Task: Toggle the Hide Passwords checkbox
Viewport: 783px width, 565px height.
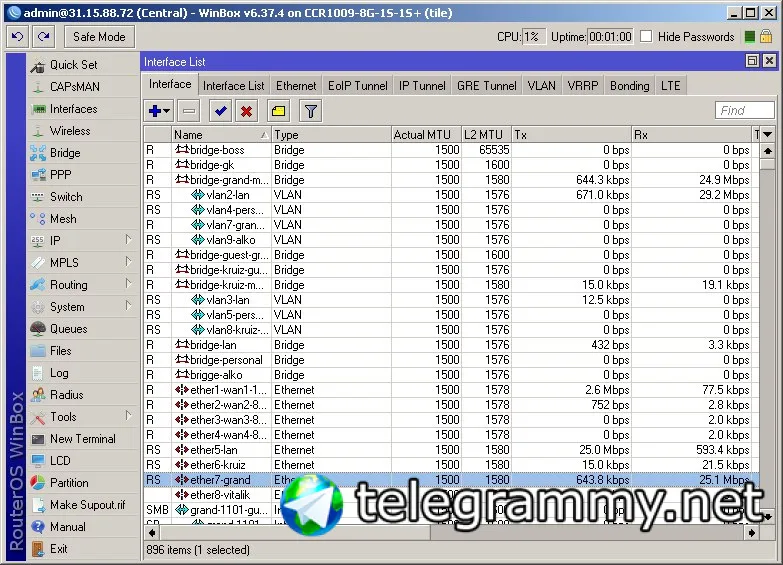Action: pyautogui.click(x=646, y=36)
